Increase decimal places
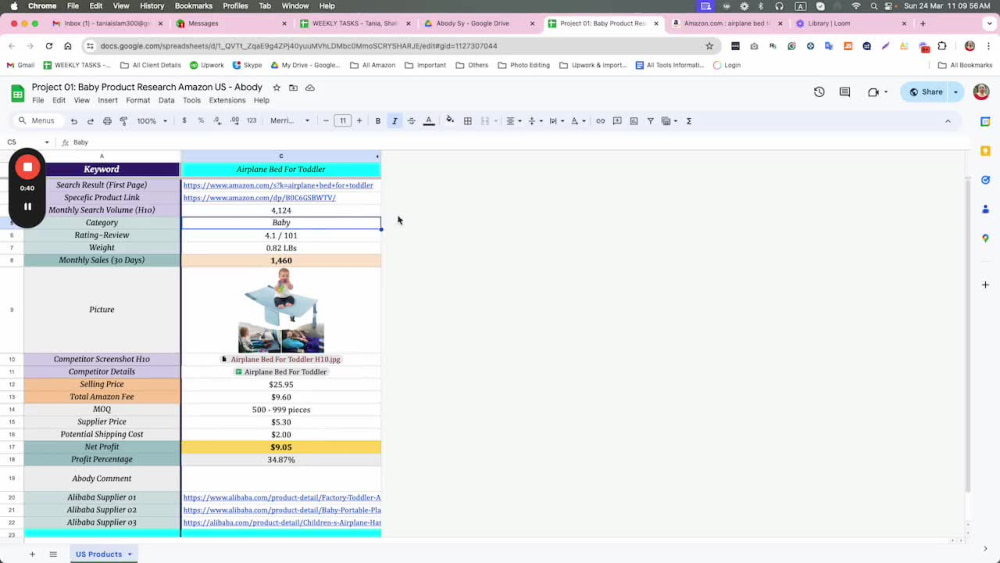The width and height of the screenshot is (1000, 563). click(234, 121)
